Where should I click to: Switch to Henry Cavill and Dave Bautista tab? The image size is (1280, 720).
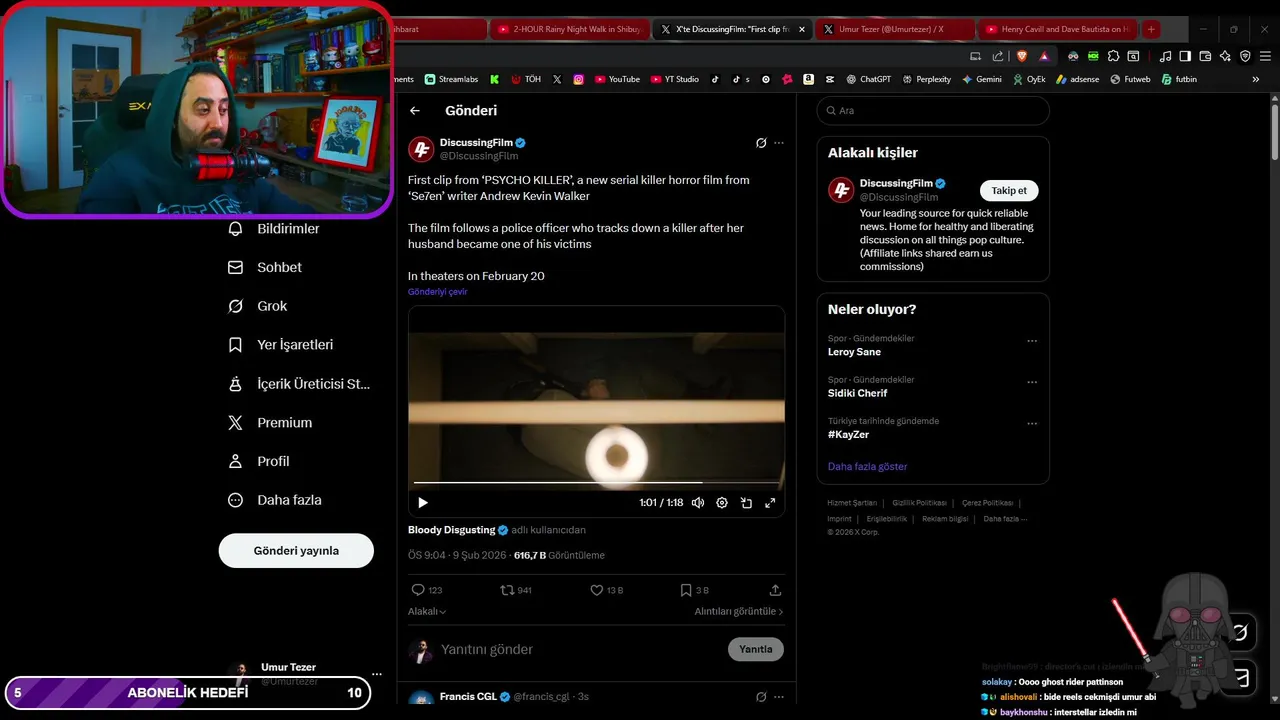coord(1058,30)
